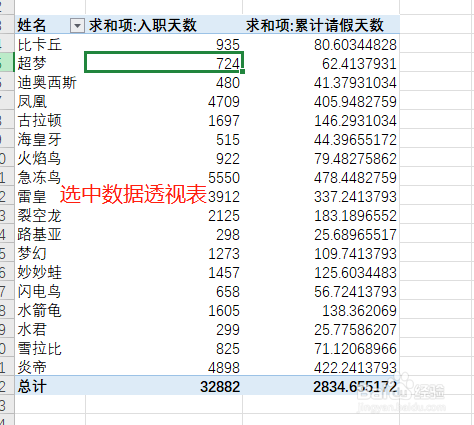Select the cell with value 25.77586207

[x=321, y=329]
